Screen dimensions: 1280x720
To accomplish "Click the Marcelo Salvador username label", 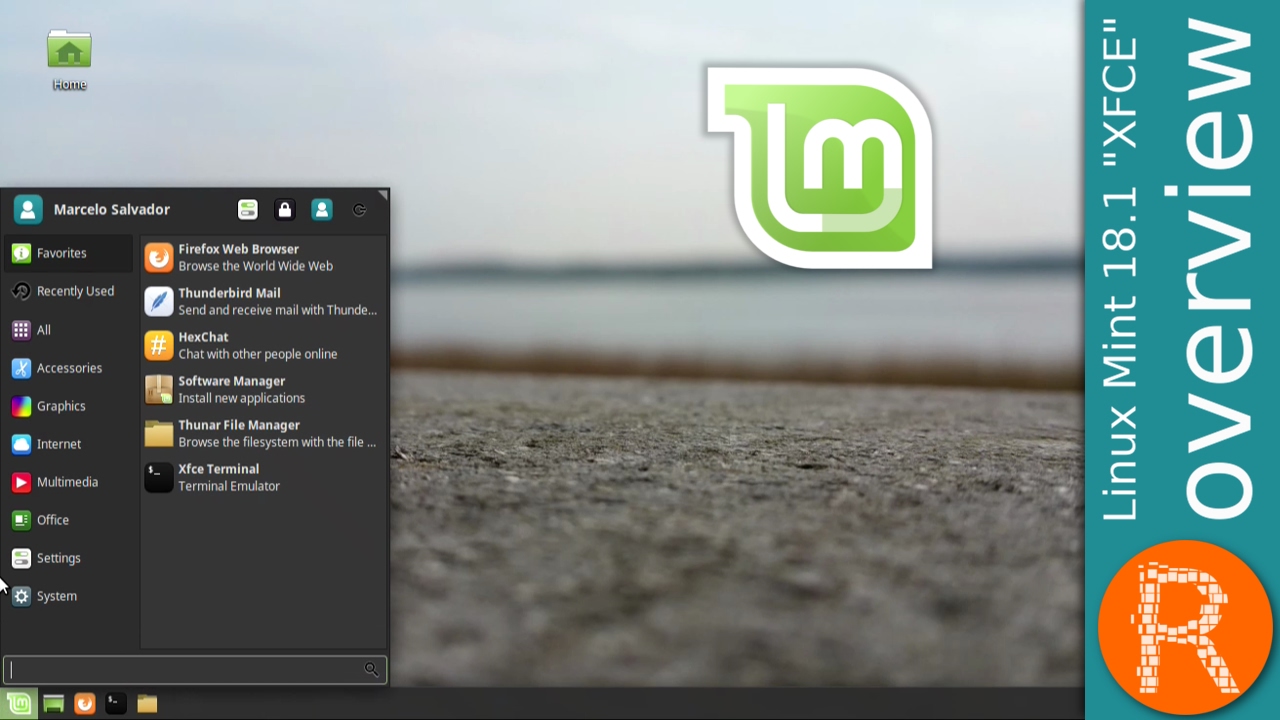I will point(112,209).
